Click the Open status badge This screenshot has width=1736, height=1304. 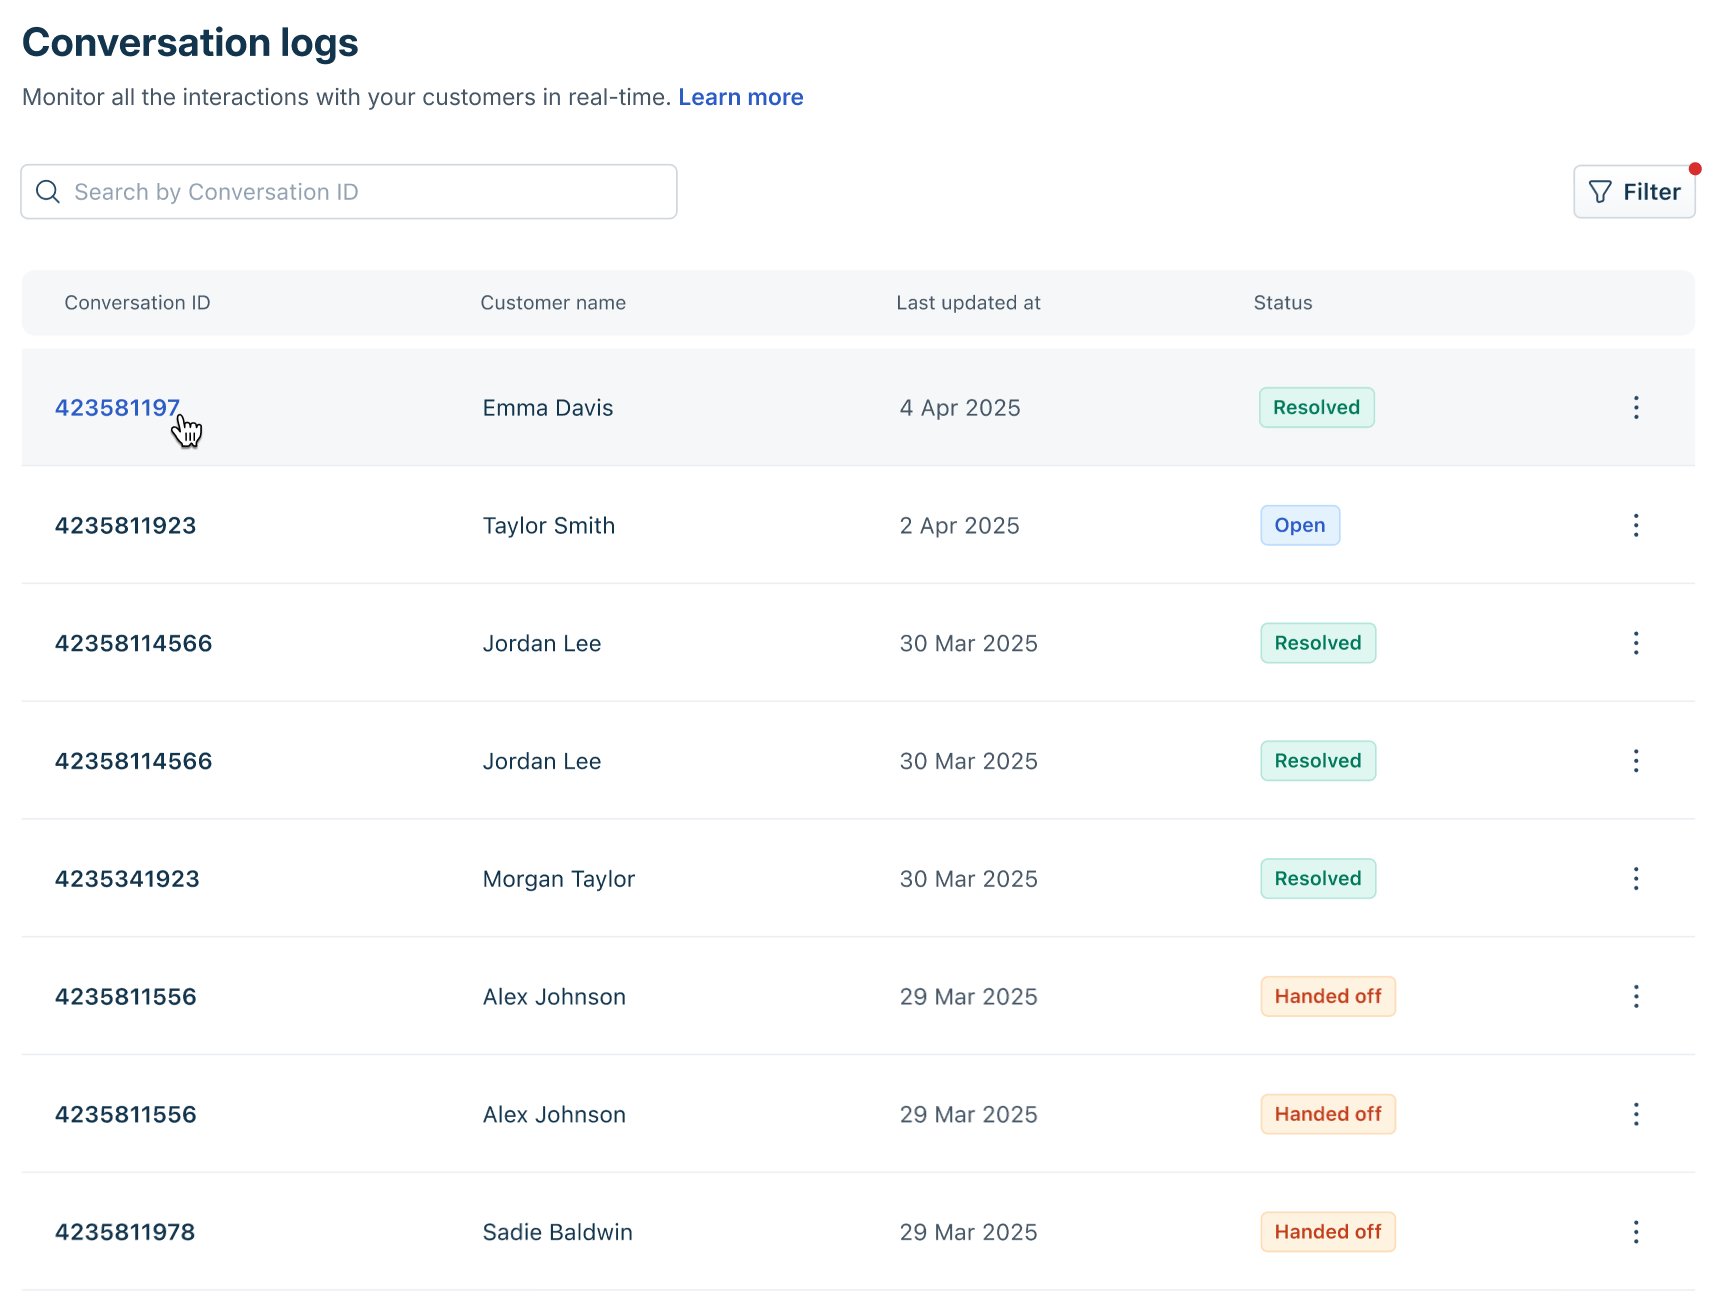(1300, 525)
